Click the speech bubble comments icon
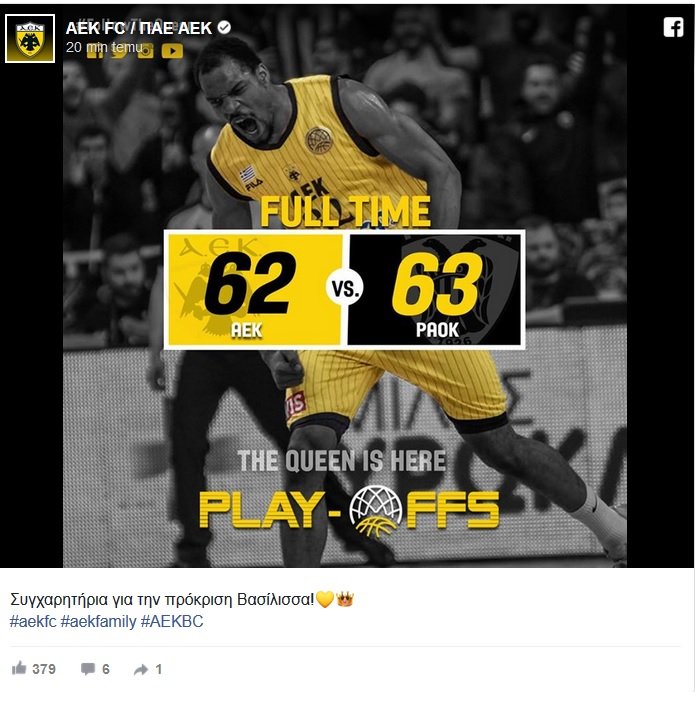Viewport: 696px width, 713px height. tap(87, 669)
